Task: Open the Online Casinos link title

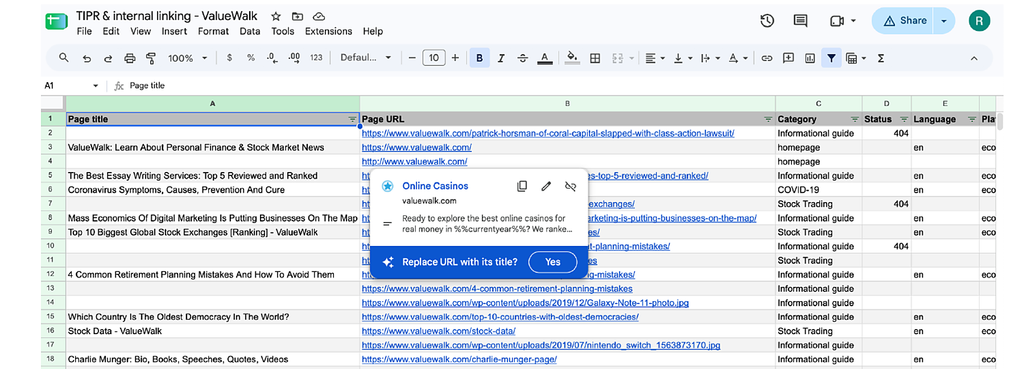Action: [x=435, y=186]
